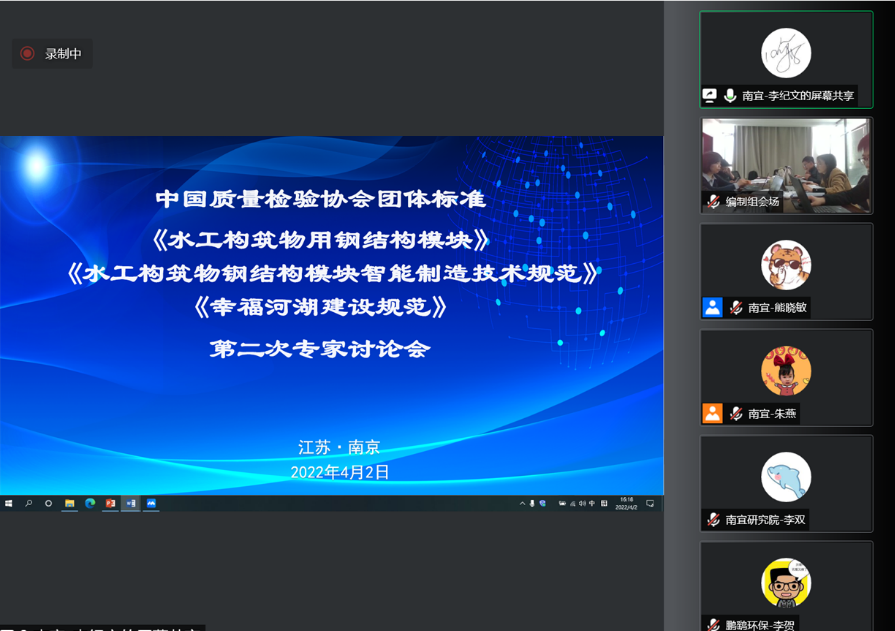
Task: Click the taskbar clock showing 2022/4/2
Action: tap(627, 504)
